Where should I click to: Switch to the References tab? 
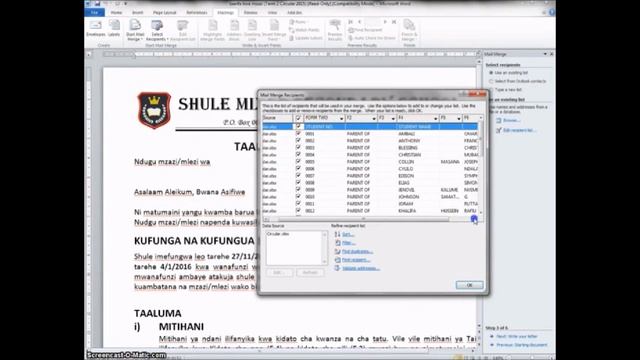pyautogui.click(x=197, y=13)
